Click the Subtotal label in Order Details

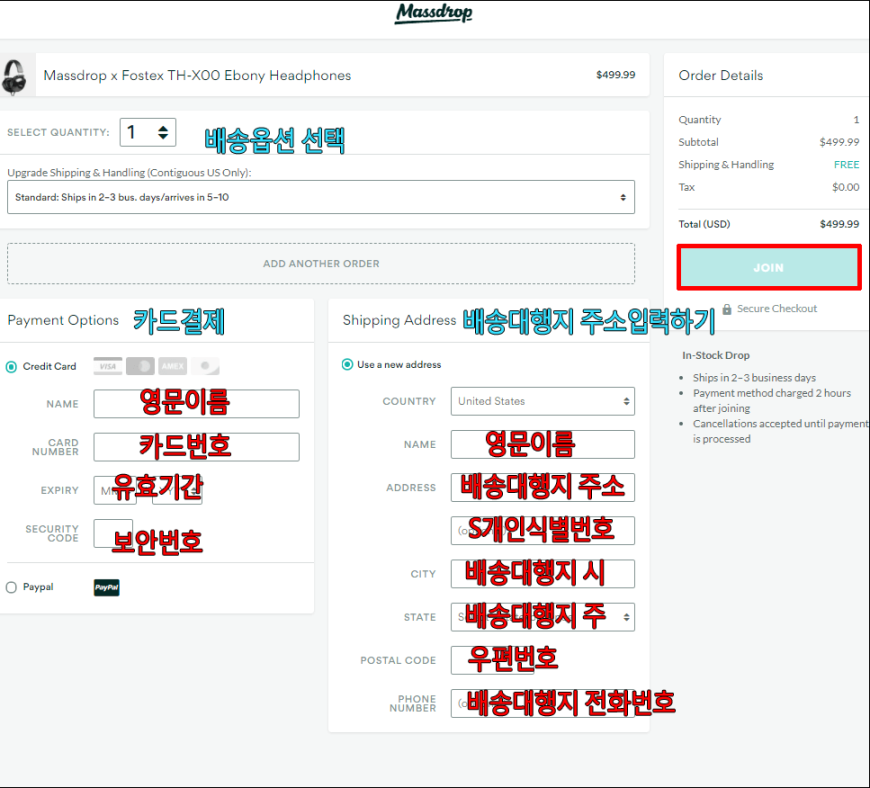point(698,142)
